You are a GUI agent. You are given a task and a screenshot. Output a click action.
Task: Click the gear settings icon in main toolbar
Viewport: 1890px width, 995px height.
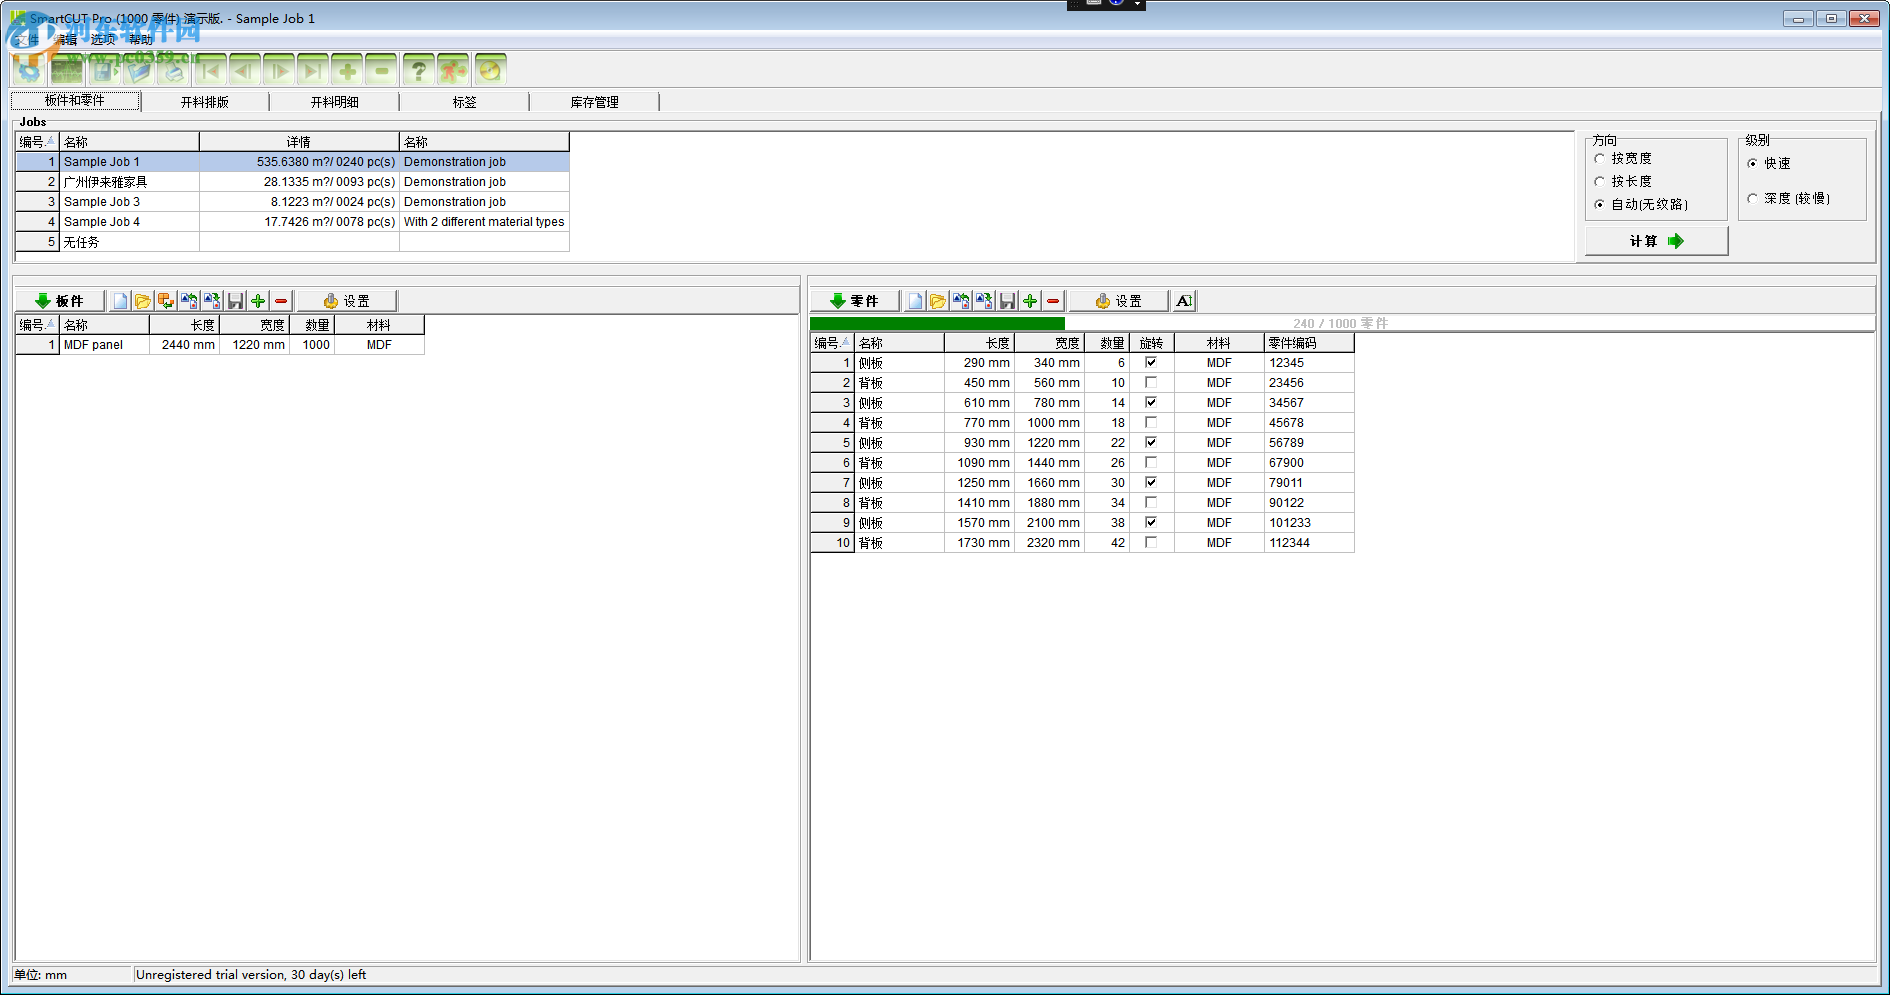coord(29,70)
